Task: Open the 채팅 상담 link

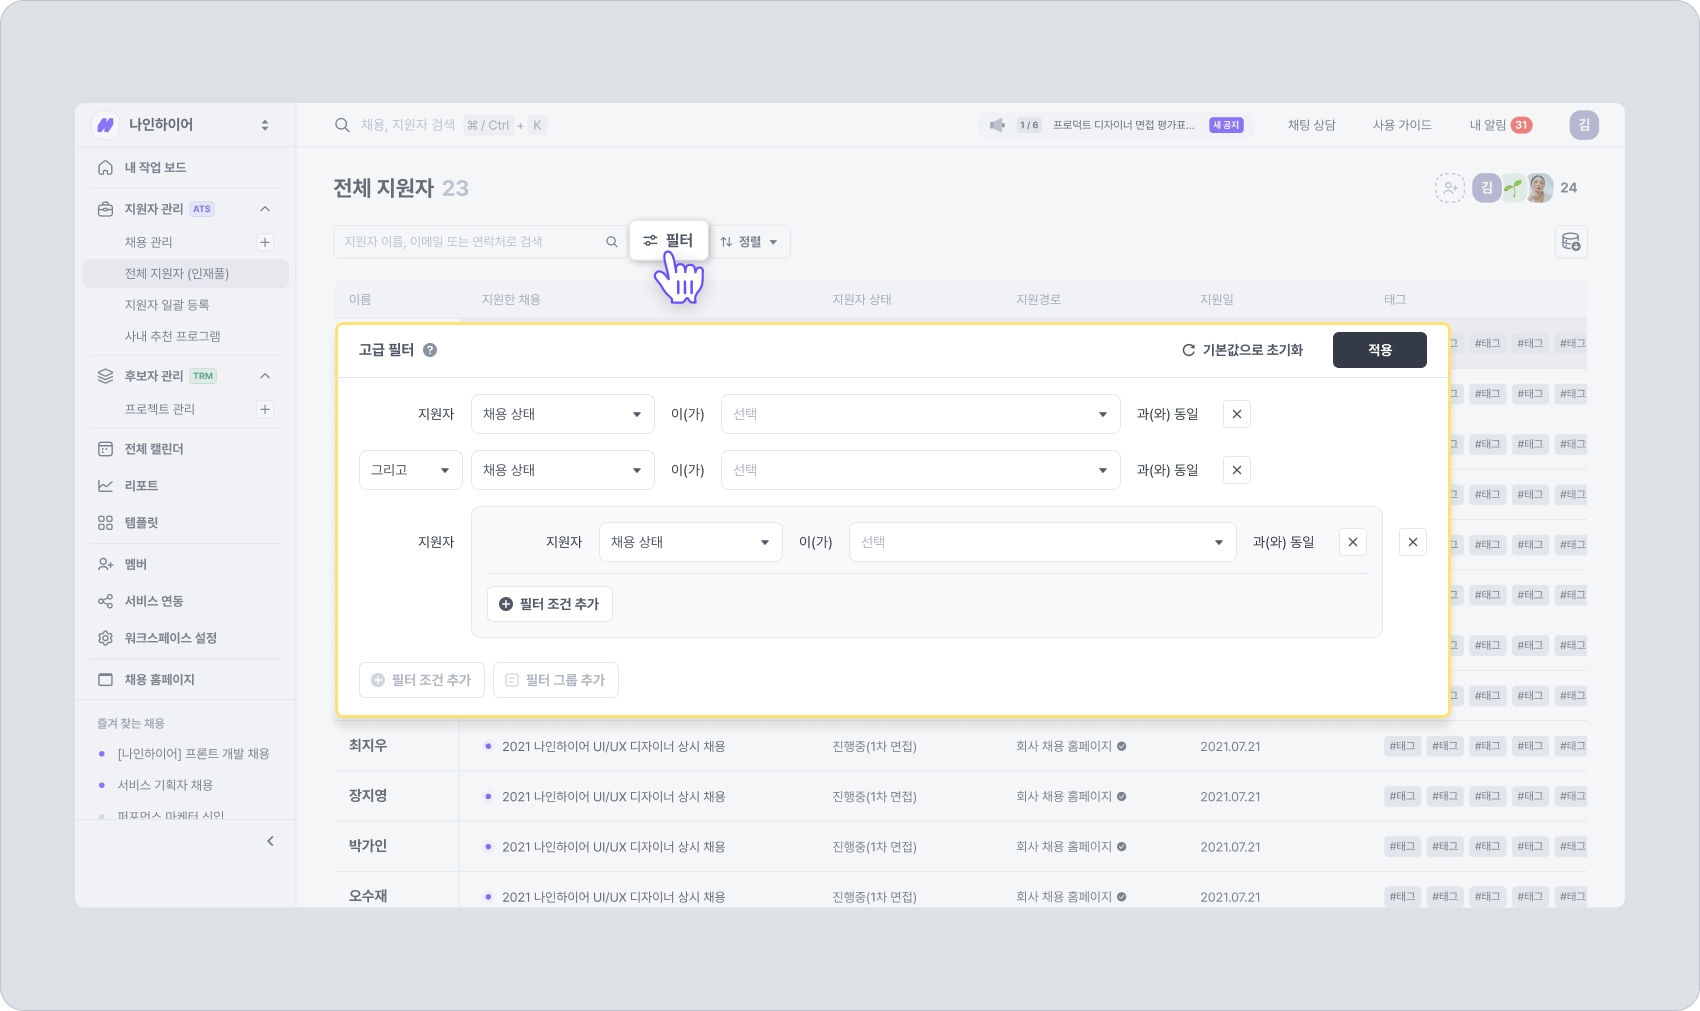Action: [1311, 125]
